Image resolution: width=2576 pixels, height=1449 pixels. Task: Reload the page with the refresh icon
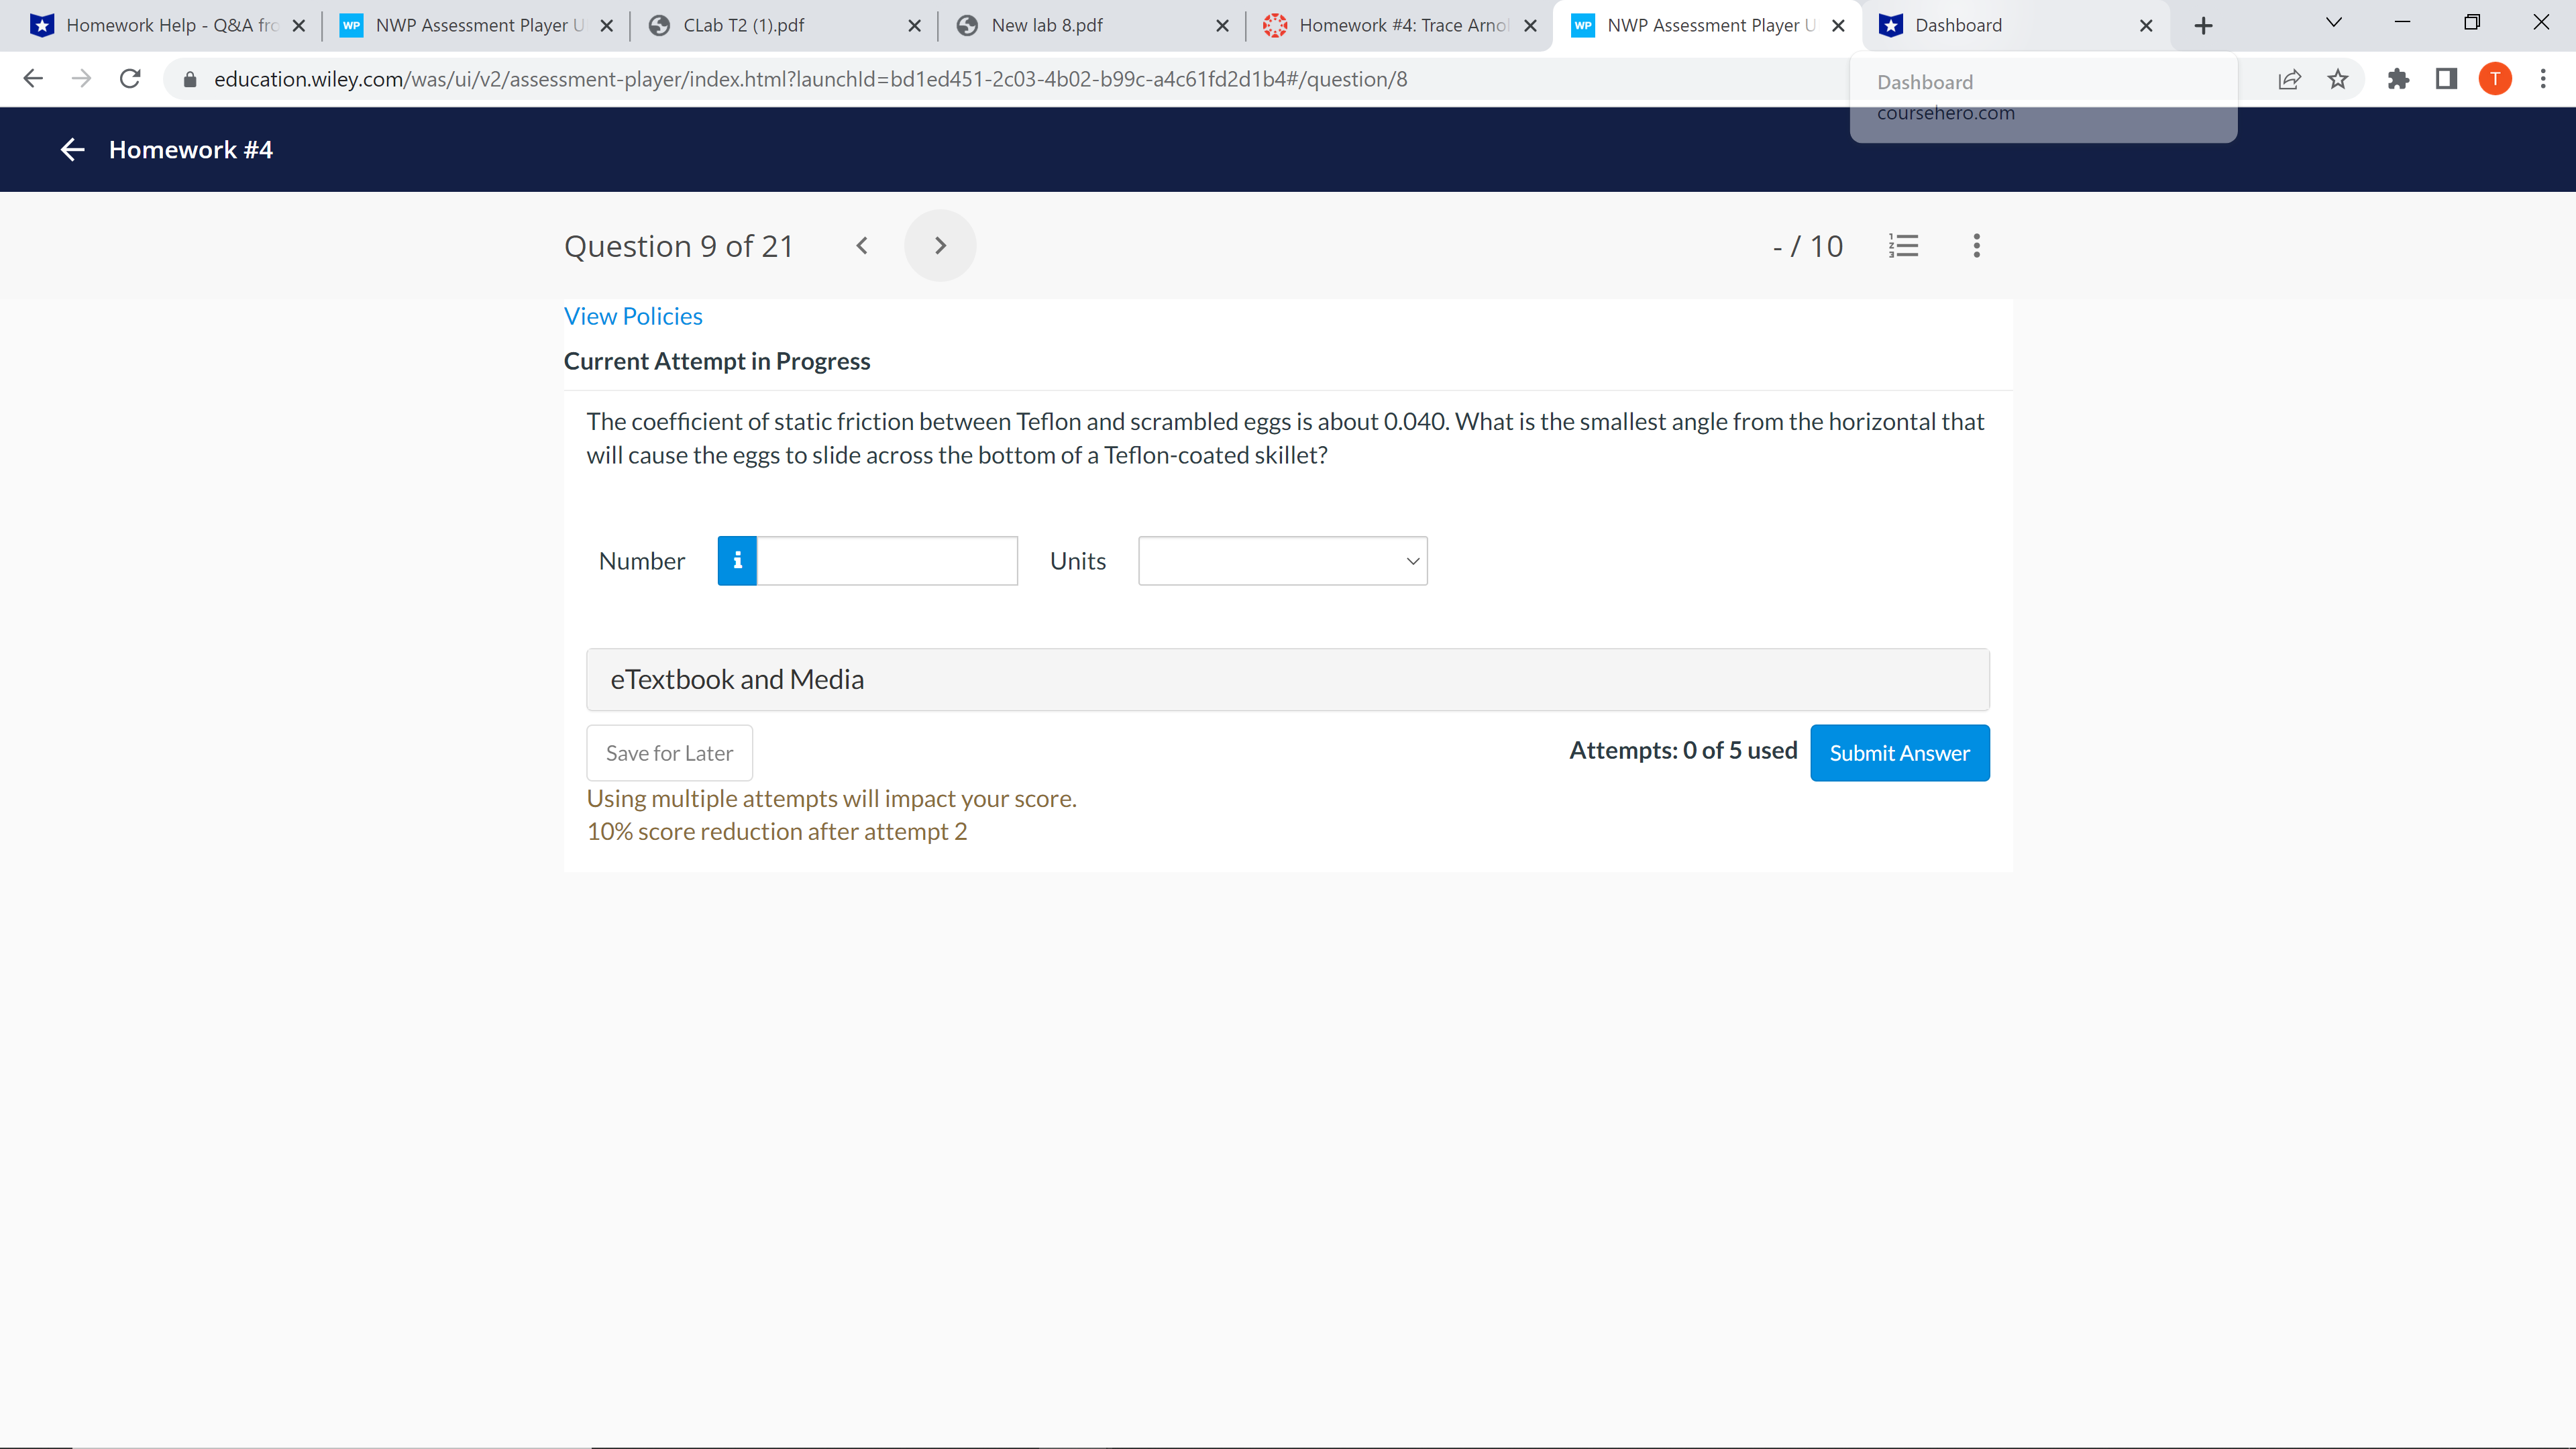coord(130,79)
